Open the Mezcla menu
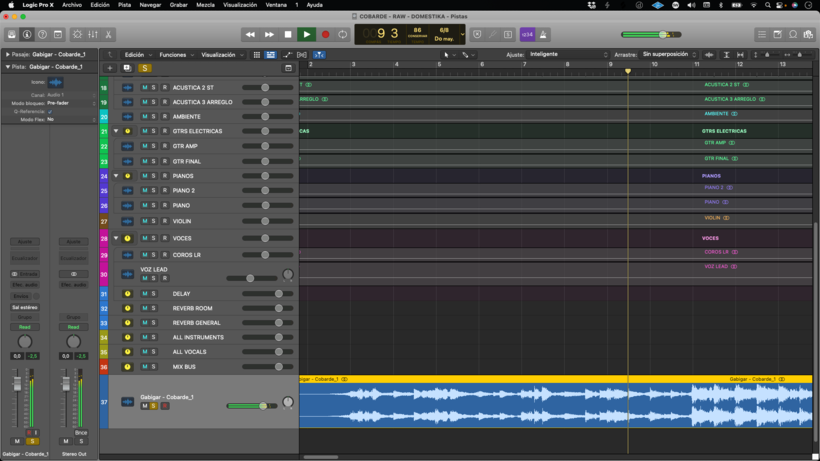The image size is (820, 461). tap(205, 5)
